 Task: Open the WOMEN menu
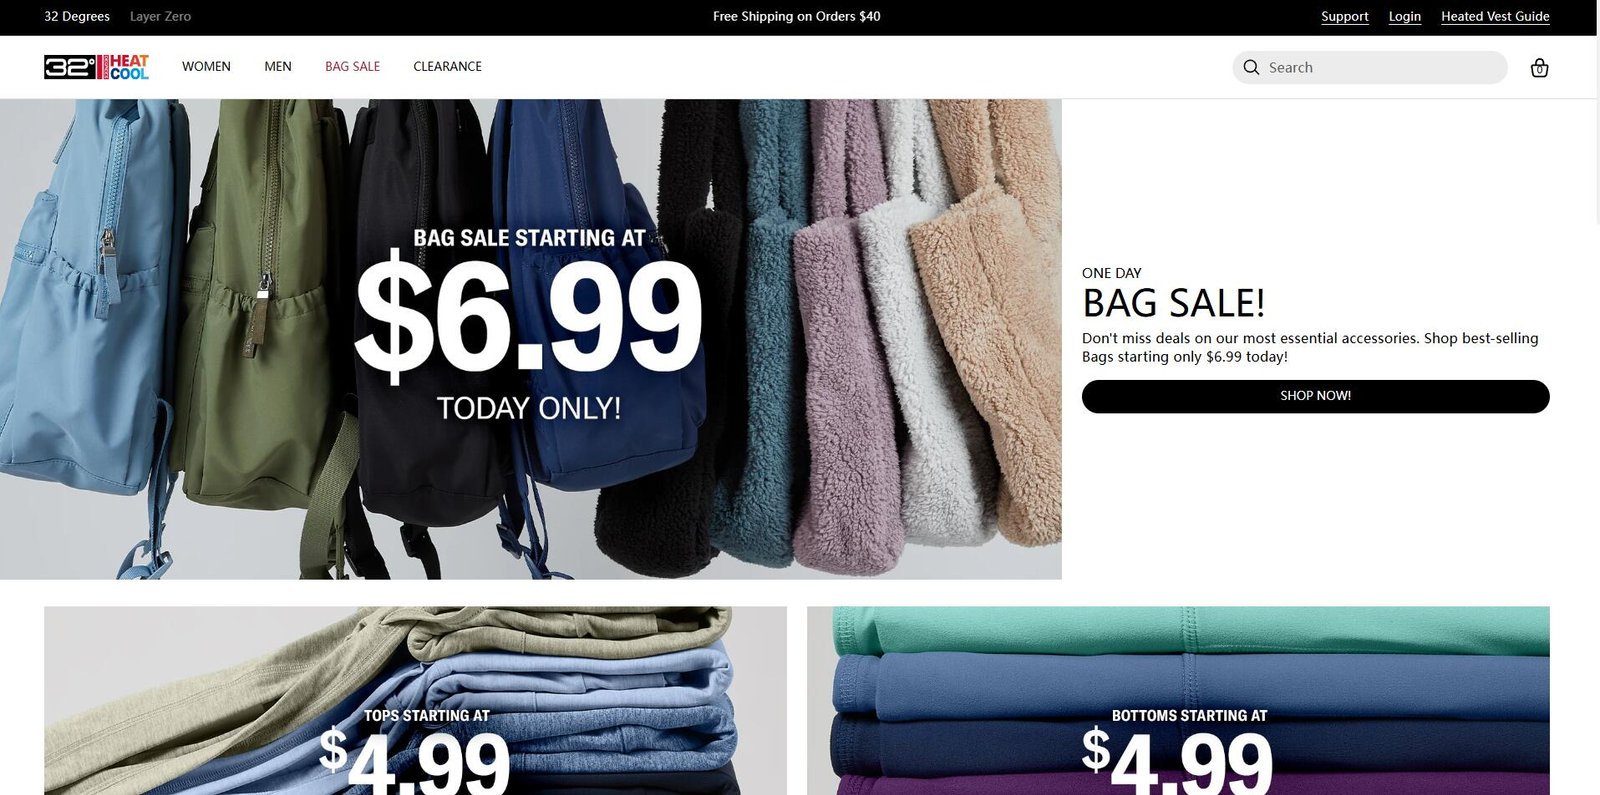[206, 67]
